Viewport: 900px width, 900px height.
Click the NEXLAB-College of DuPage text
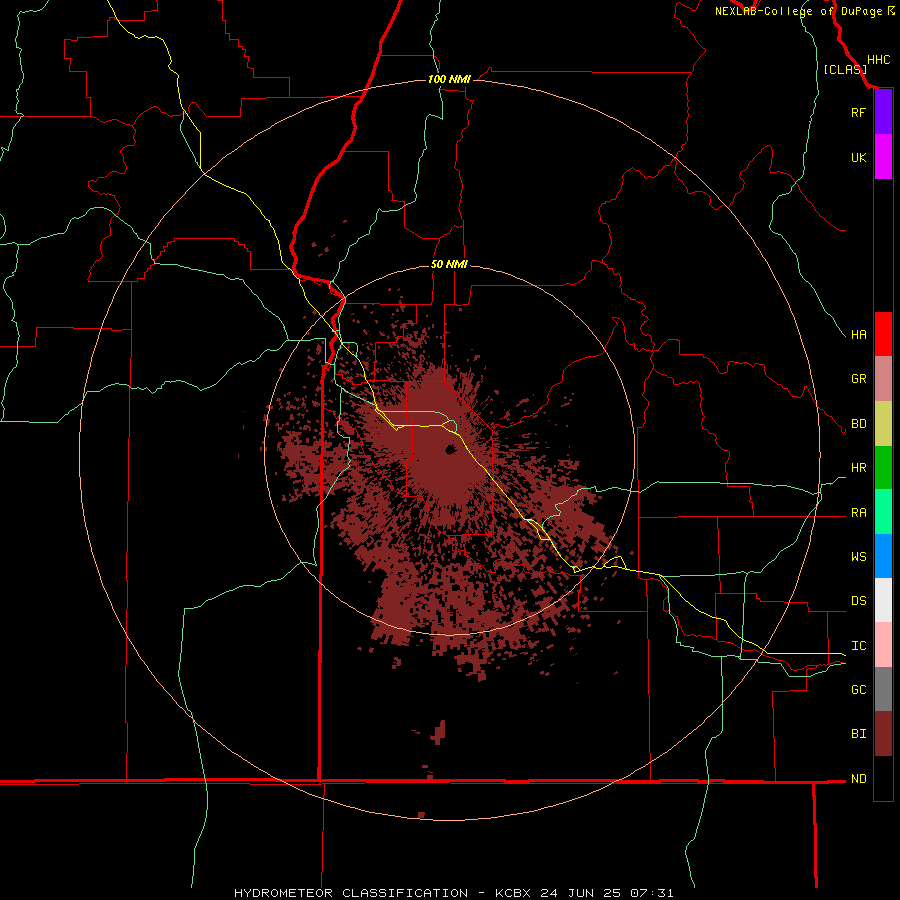click(798, 11)
